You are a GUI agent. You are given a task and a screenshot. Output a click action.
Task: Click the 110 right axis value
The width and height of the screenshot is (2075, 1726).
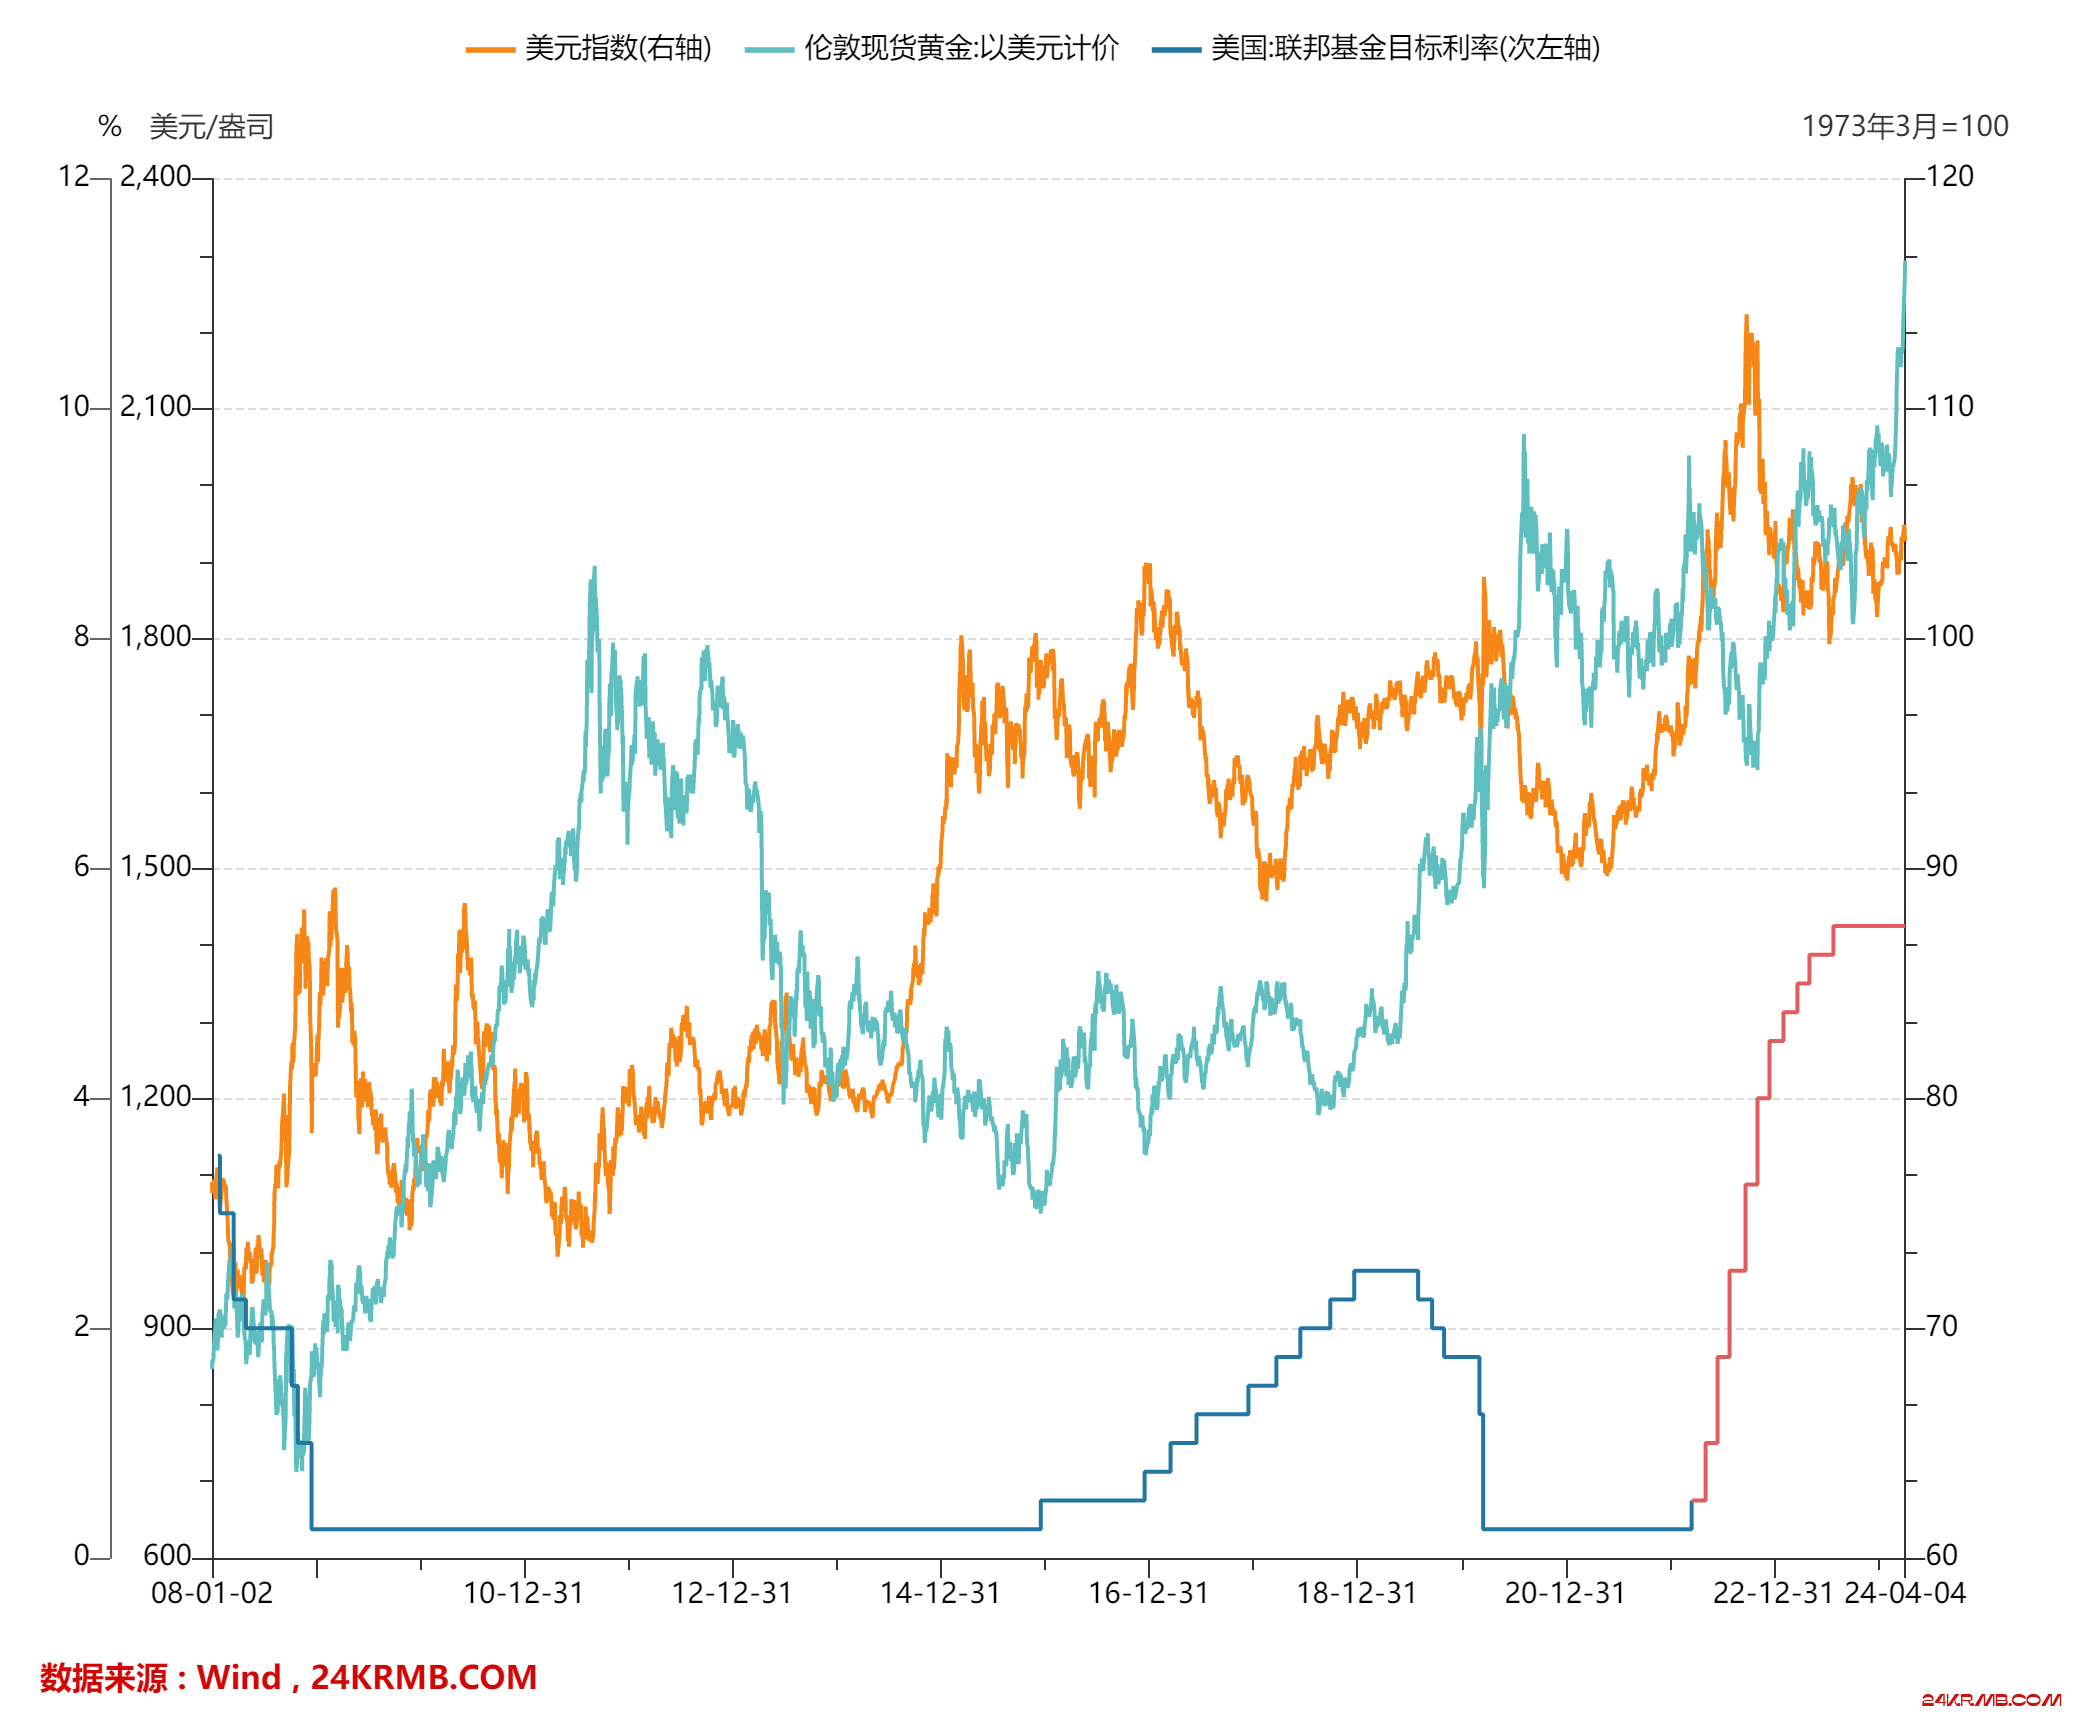[1949, 407]
